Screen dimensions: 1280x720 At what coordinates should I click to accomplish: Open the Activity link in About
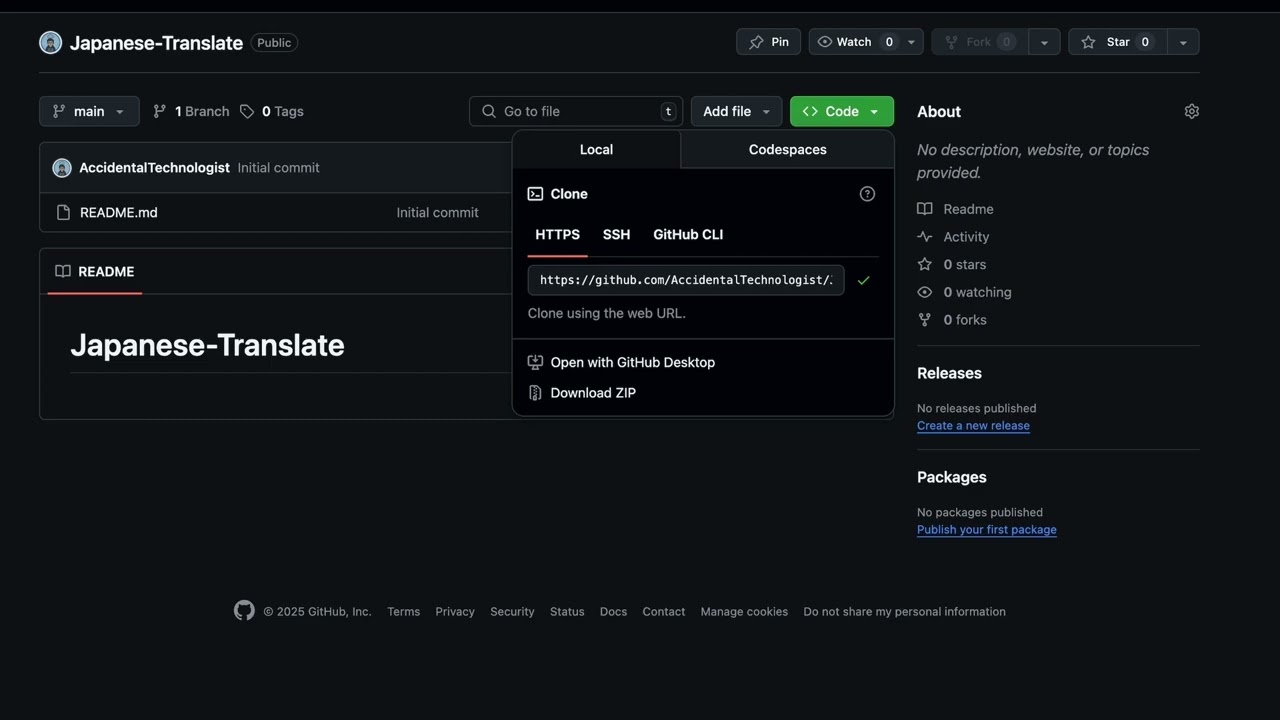click(x=966, y=237)
